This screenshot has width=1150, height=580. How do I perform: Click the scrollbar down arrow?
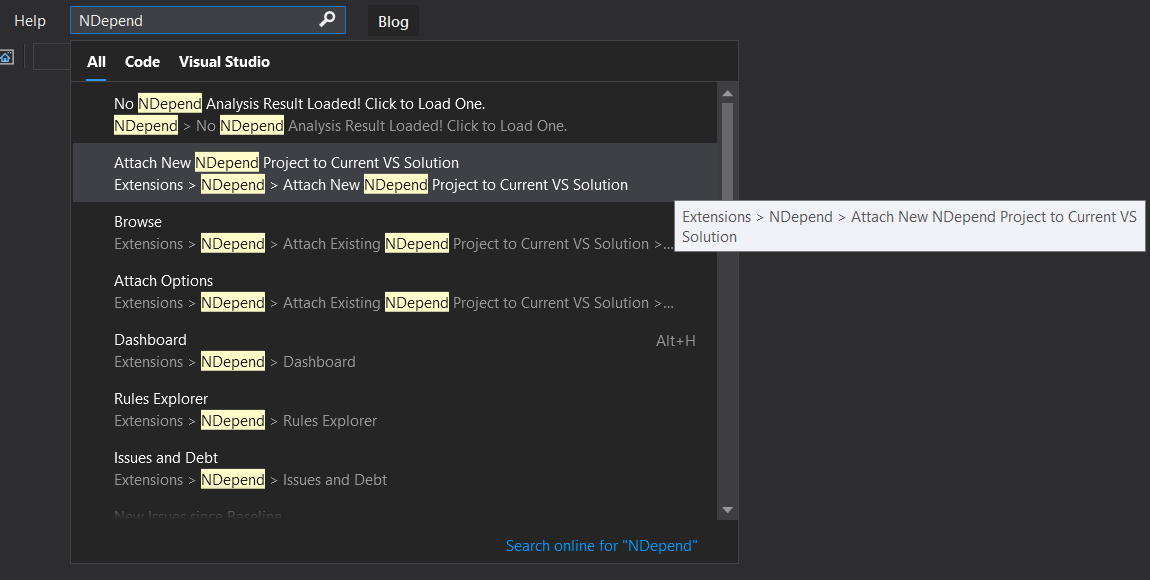pyautogui.click(x=728, y=510)
